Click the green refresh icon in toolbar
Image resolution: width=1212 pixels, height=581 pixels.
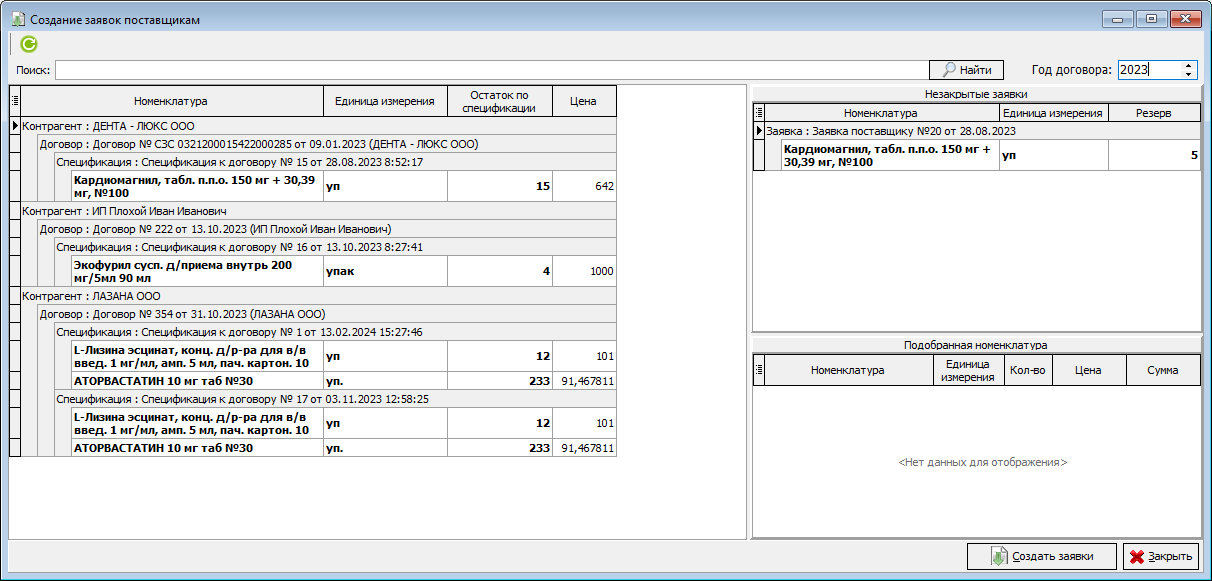pyautogui.click(x=29, y=44)
